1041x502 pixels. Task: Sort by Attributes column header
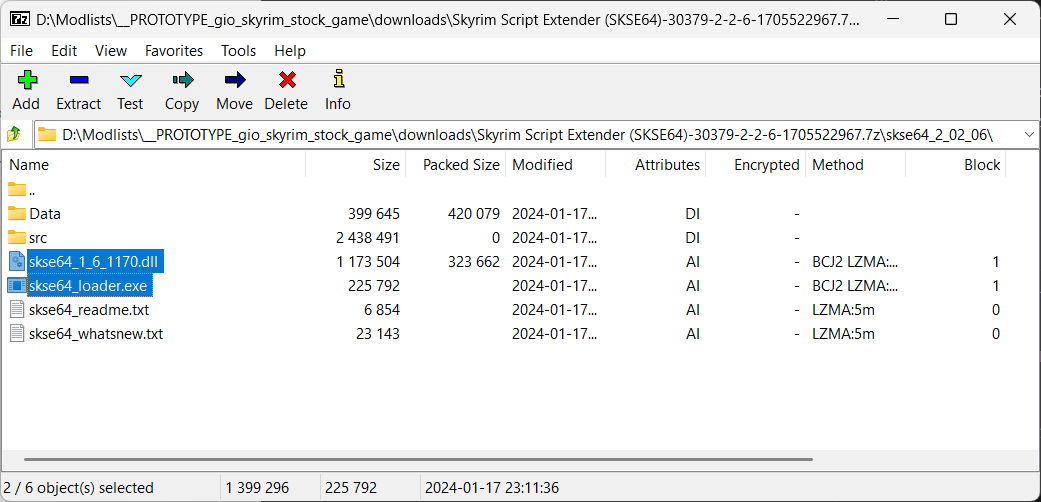pyautogui.click(x=656, y=165)
